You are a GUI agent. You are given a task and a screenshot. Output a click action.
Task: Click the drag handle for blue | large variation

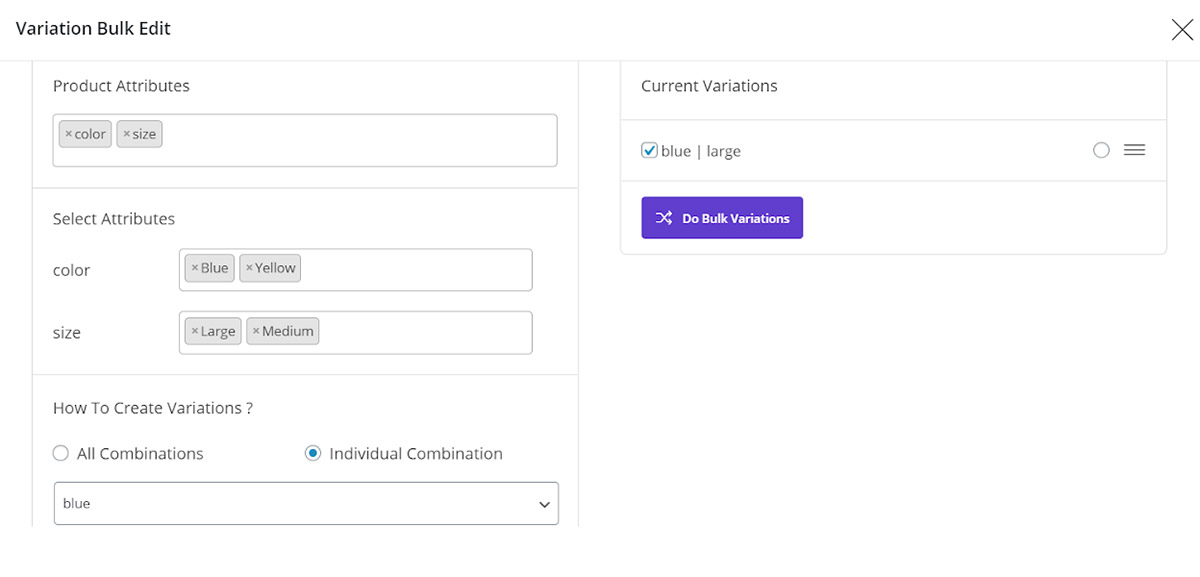pos(1134,150)
